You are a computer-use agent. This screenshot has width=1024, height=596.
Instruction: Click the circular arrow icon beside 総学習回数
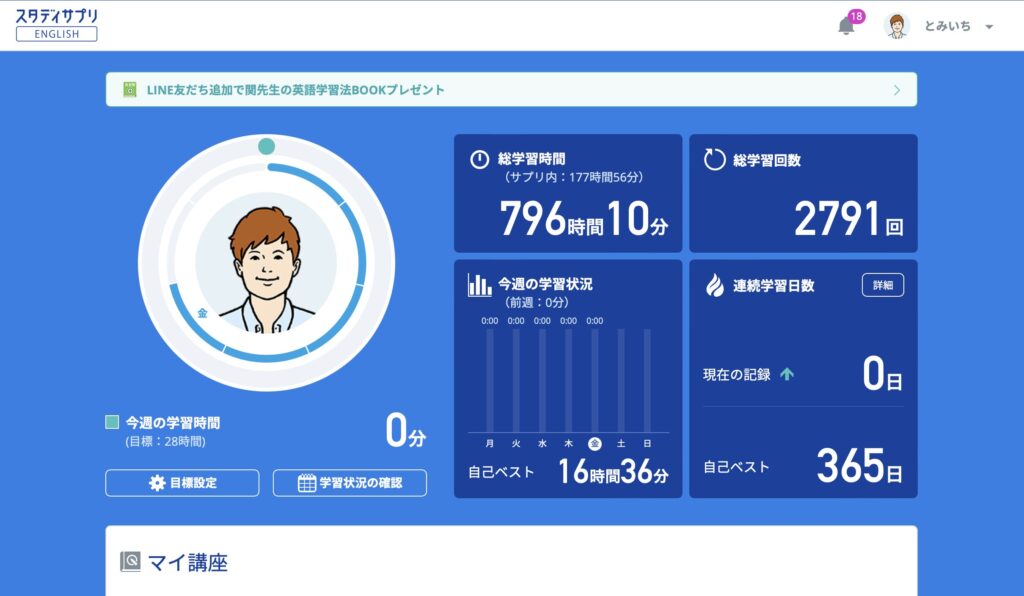pos(714,159)
